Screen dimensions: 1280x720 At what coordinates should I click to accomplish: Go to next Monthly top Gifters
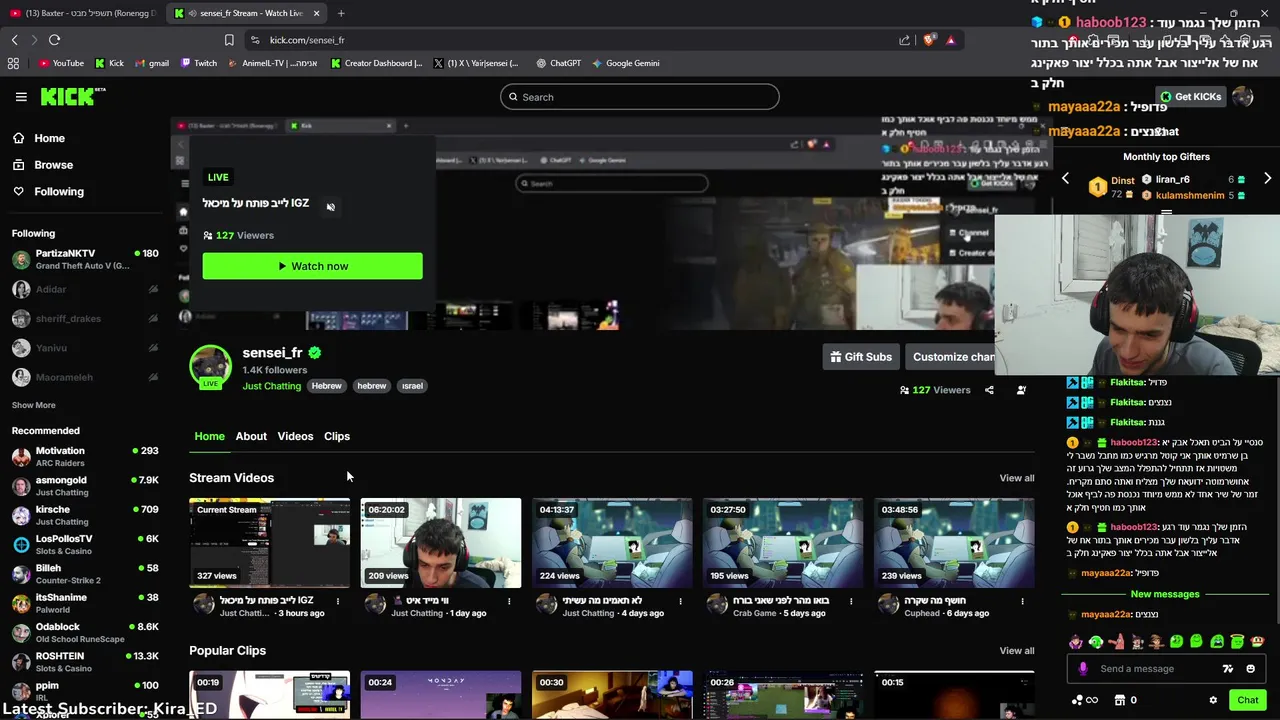(1267, 179)
